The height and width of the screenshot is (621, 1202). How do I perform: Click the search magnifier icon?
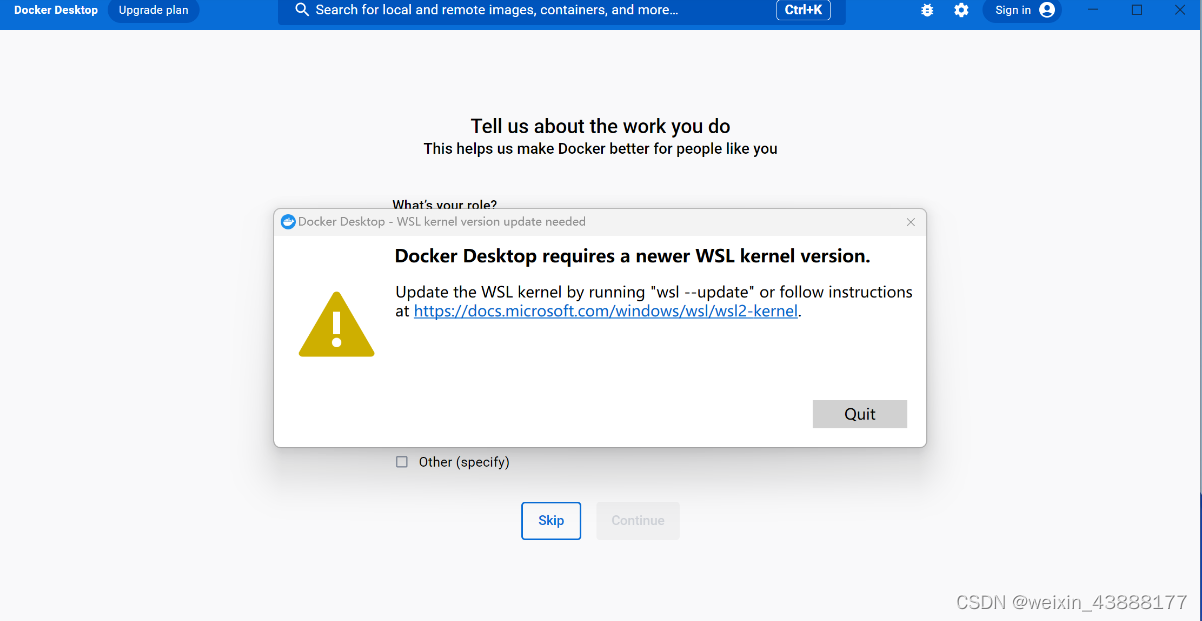point(301,10)
